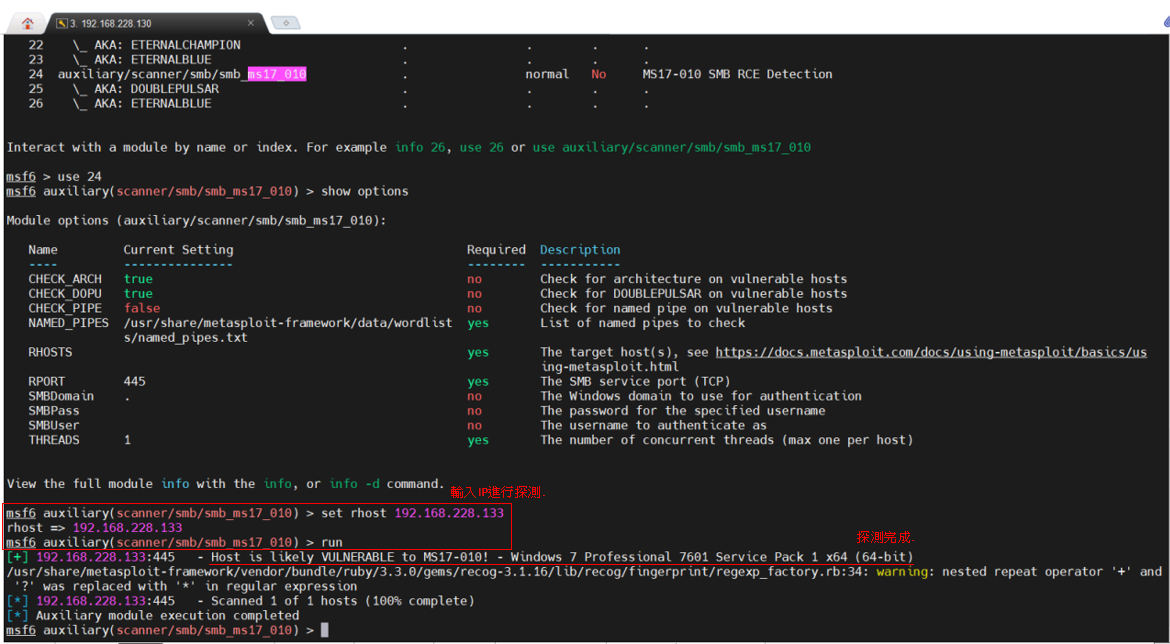Viewport: 1170px width, 644px height.
Task: Click the red 'false' value for CHECK_PIPE
Action: pos(142,308)
